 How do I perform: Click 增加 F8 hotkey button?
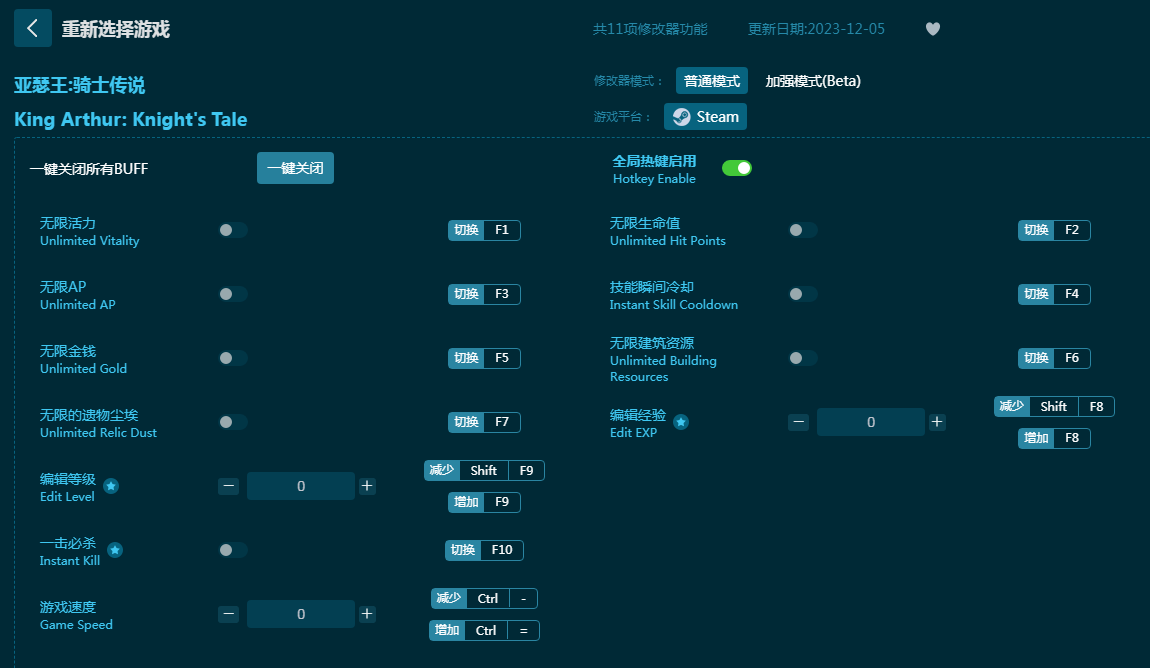(1054, 438)
